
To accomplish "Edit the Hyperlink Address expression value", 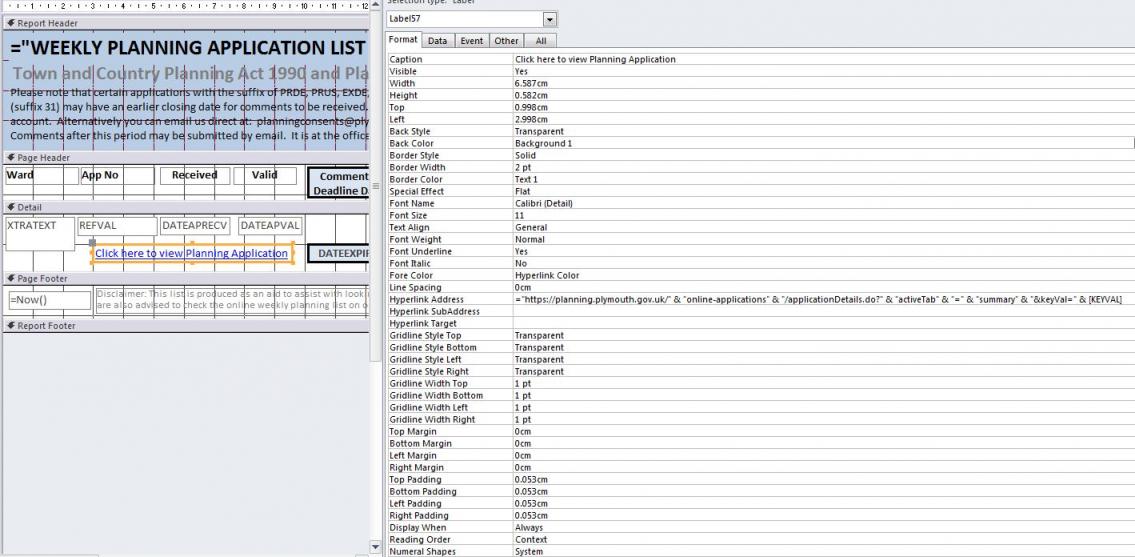I will 823,300.
